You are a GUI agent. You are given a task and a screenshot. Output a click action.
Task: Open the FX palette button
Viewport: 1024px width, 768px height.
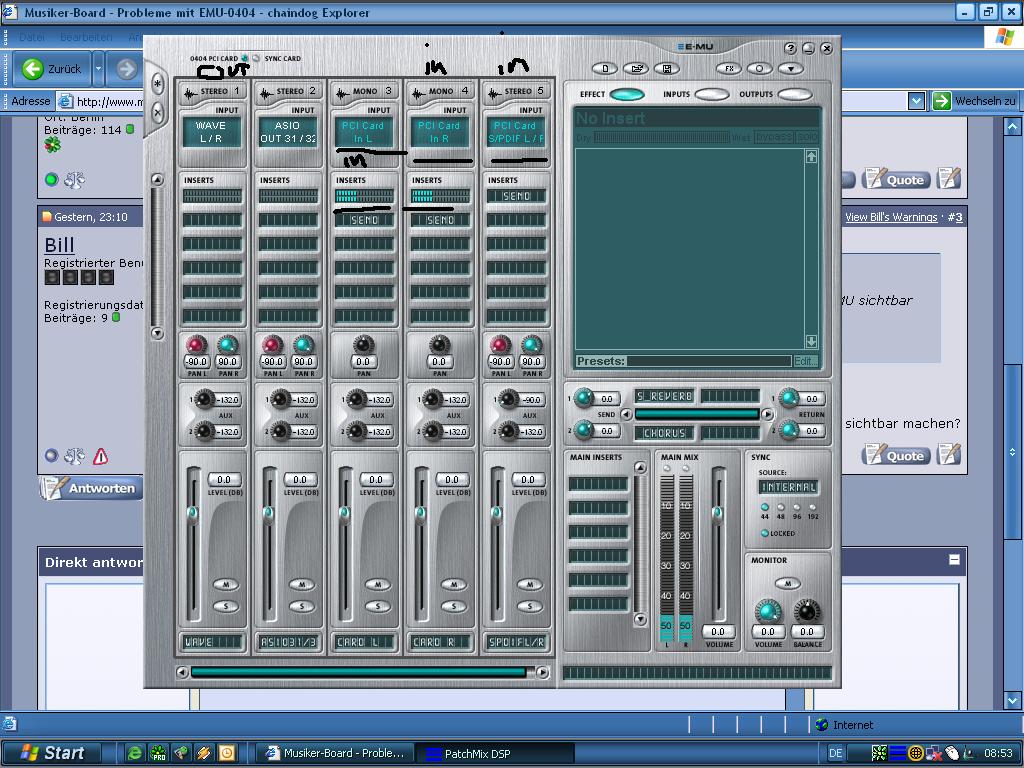(729, 69)
